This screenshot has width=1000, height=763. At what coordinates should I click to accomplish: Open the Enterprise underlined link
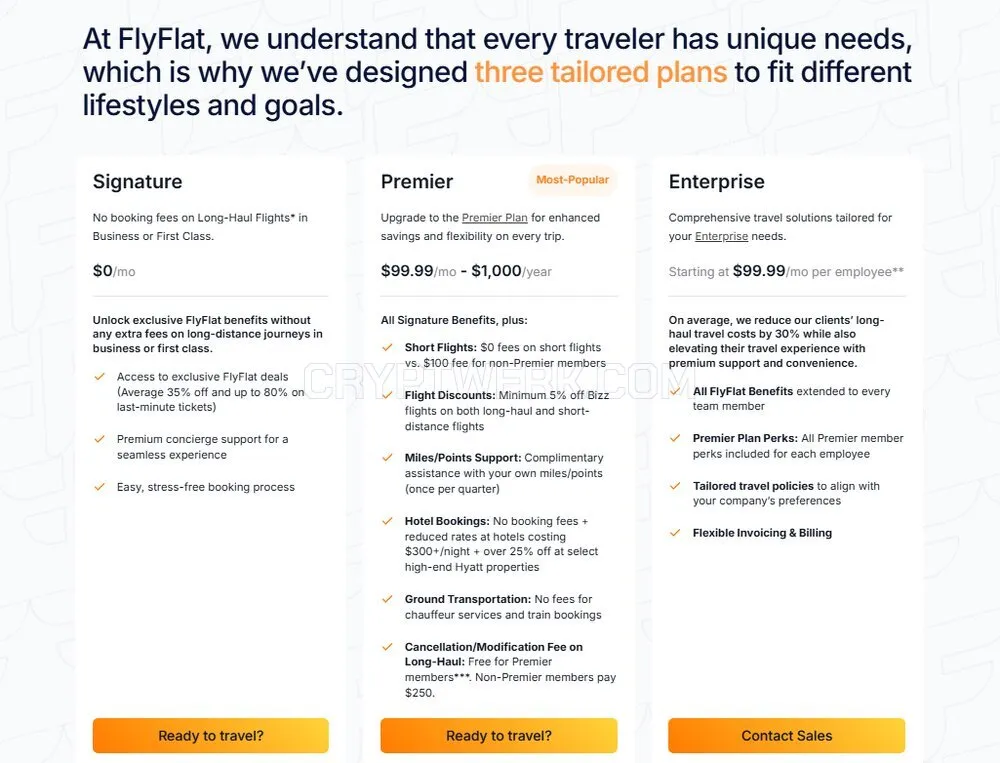[x=721, y=236]
